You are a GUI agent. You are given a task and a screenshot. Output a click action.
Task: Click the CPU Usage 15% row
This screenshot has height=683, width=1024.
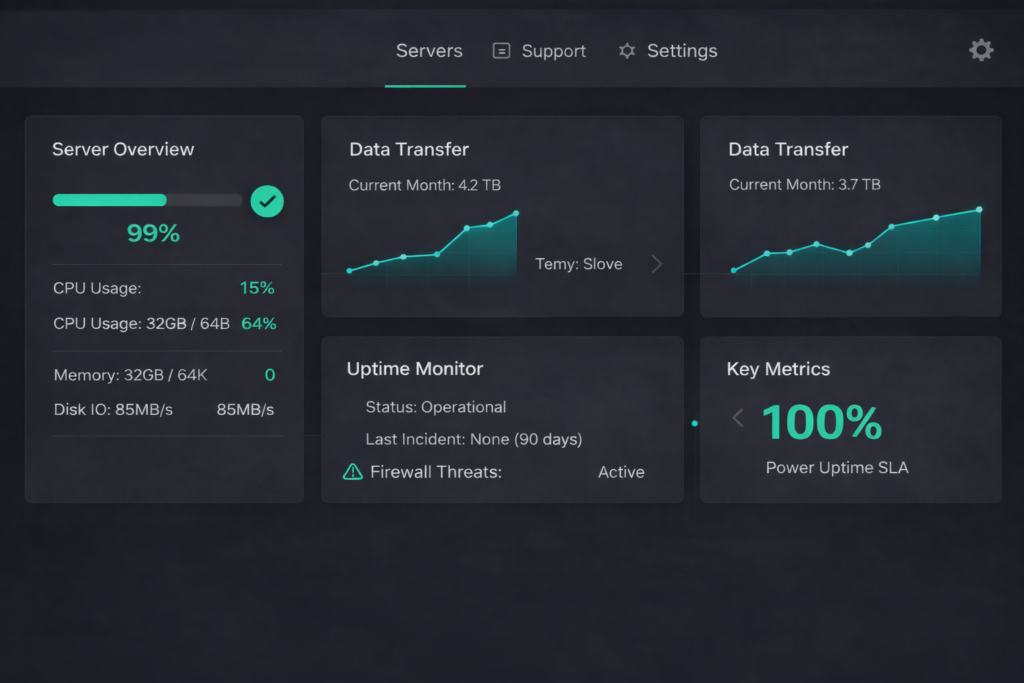(164, 288)
